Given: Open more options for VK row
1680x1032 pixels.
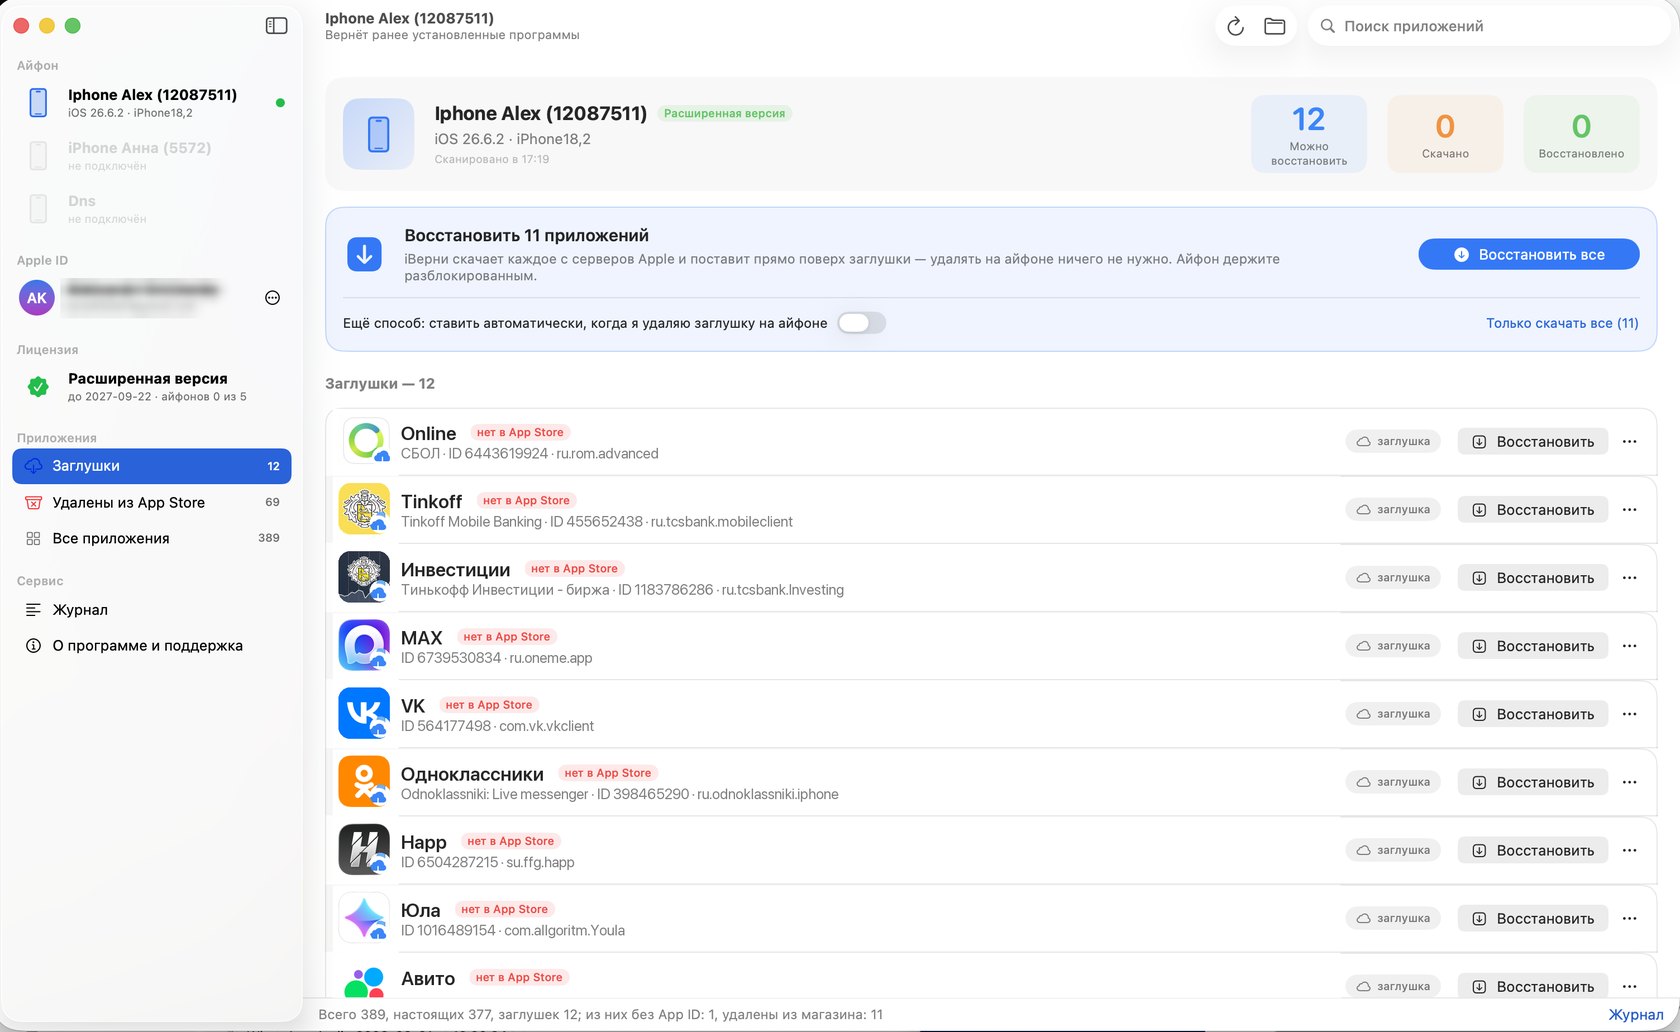Looking at the screenshot, I should click(x=1629, y=713).
